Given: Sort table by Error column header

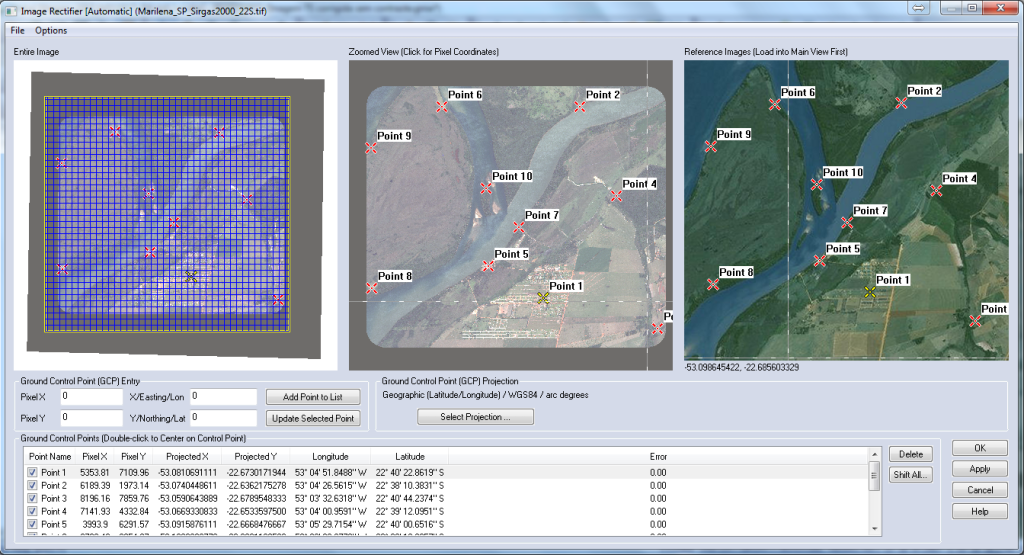Looking at the screenshot, I should point(657,456).
